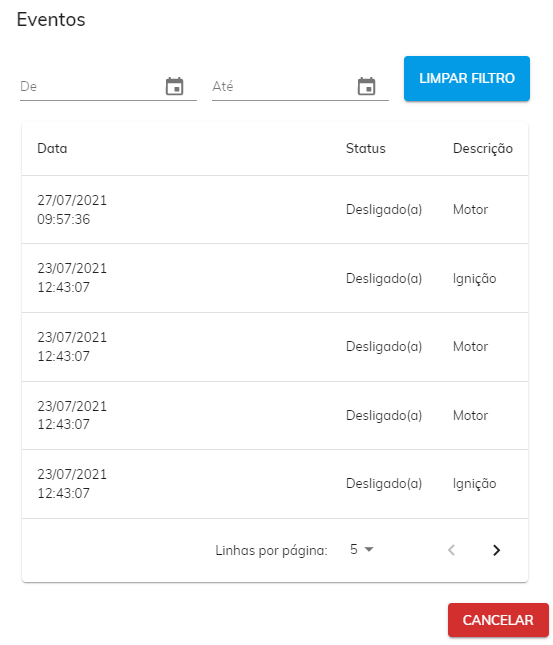This screenshot has height=645, width=553.
Task: Click the Eventos dialog title
Action: 51,19
